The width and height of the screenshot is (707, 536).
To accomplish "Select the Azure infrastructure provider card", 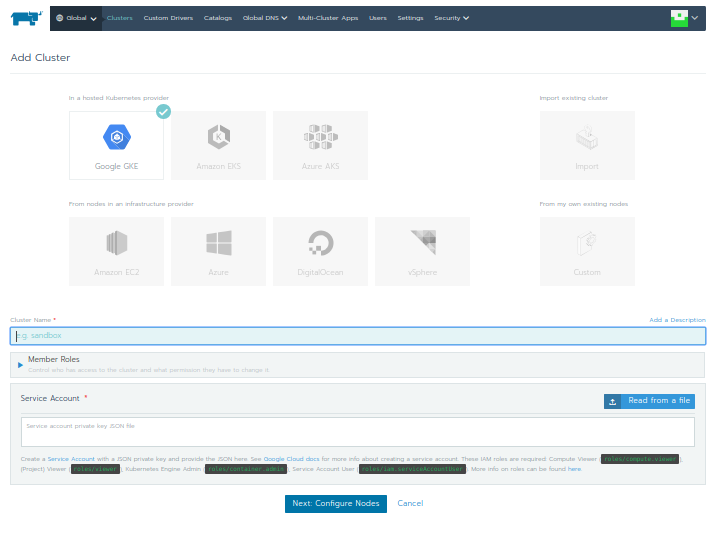I will [219, 252].
